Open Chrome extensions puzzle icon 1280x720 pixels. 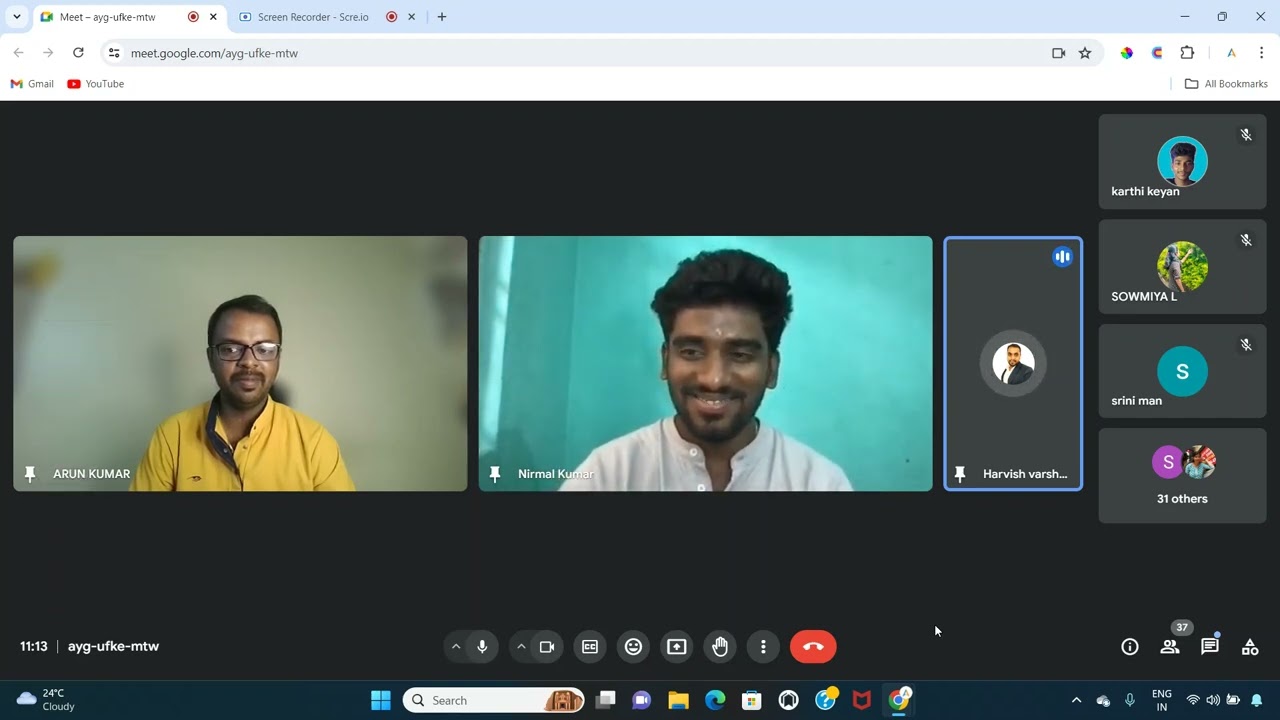(1187, 53)
